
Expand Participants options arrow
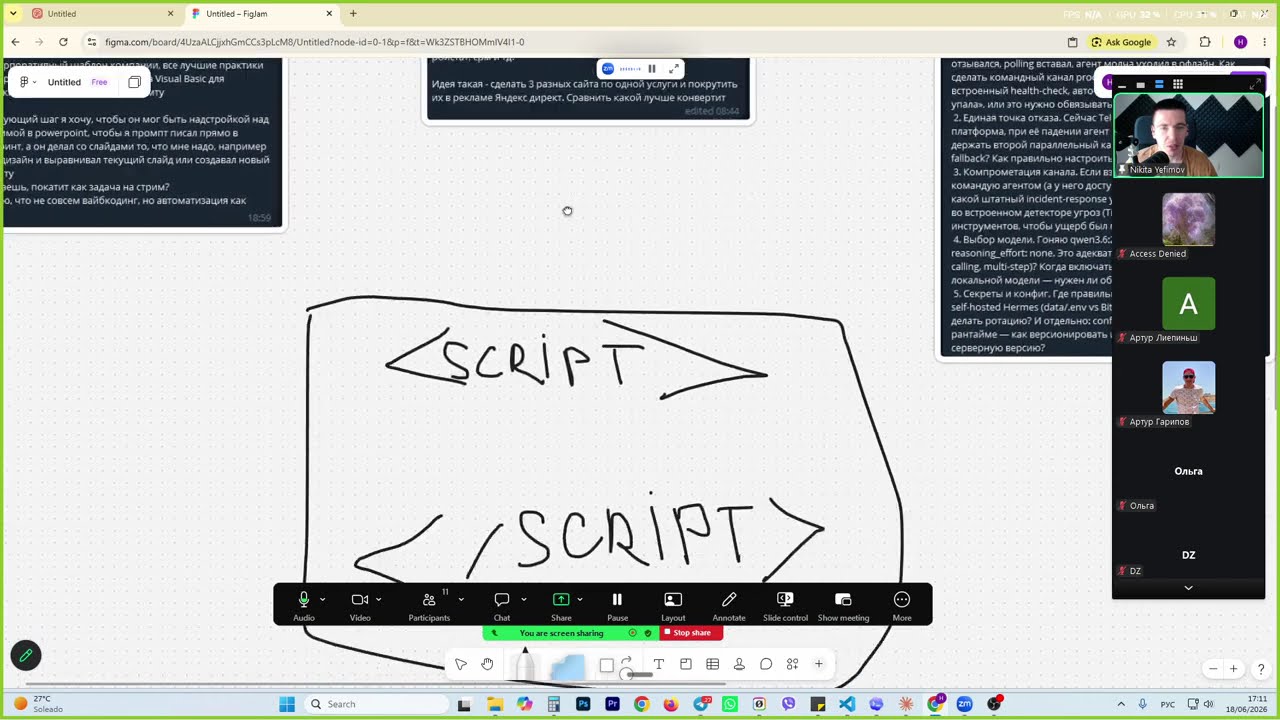pyautogui.click(x=461, y=600)
